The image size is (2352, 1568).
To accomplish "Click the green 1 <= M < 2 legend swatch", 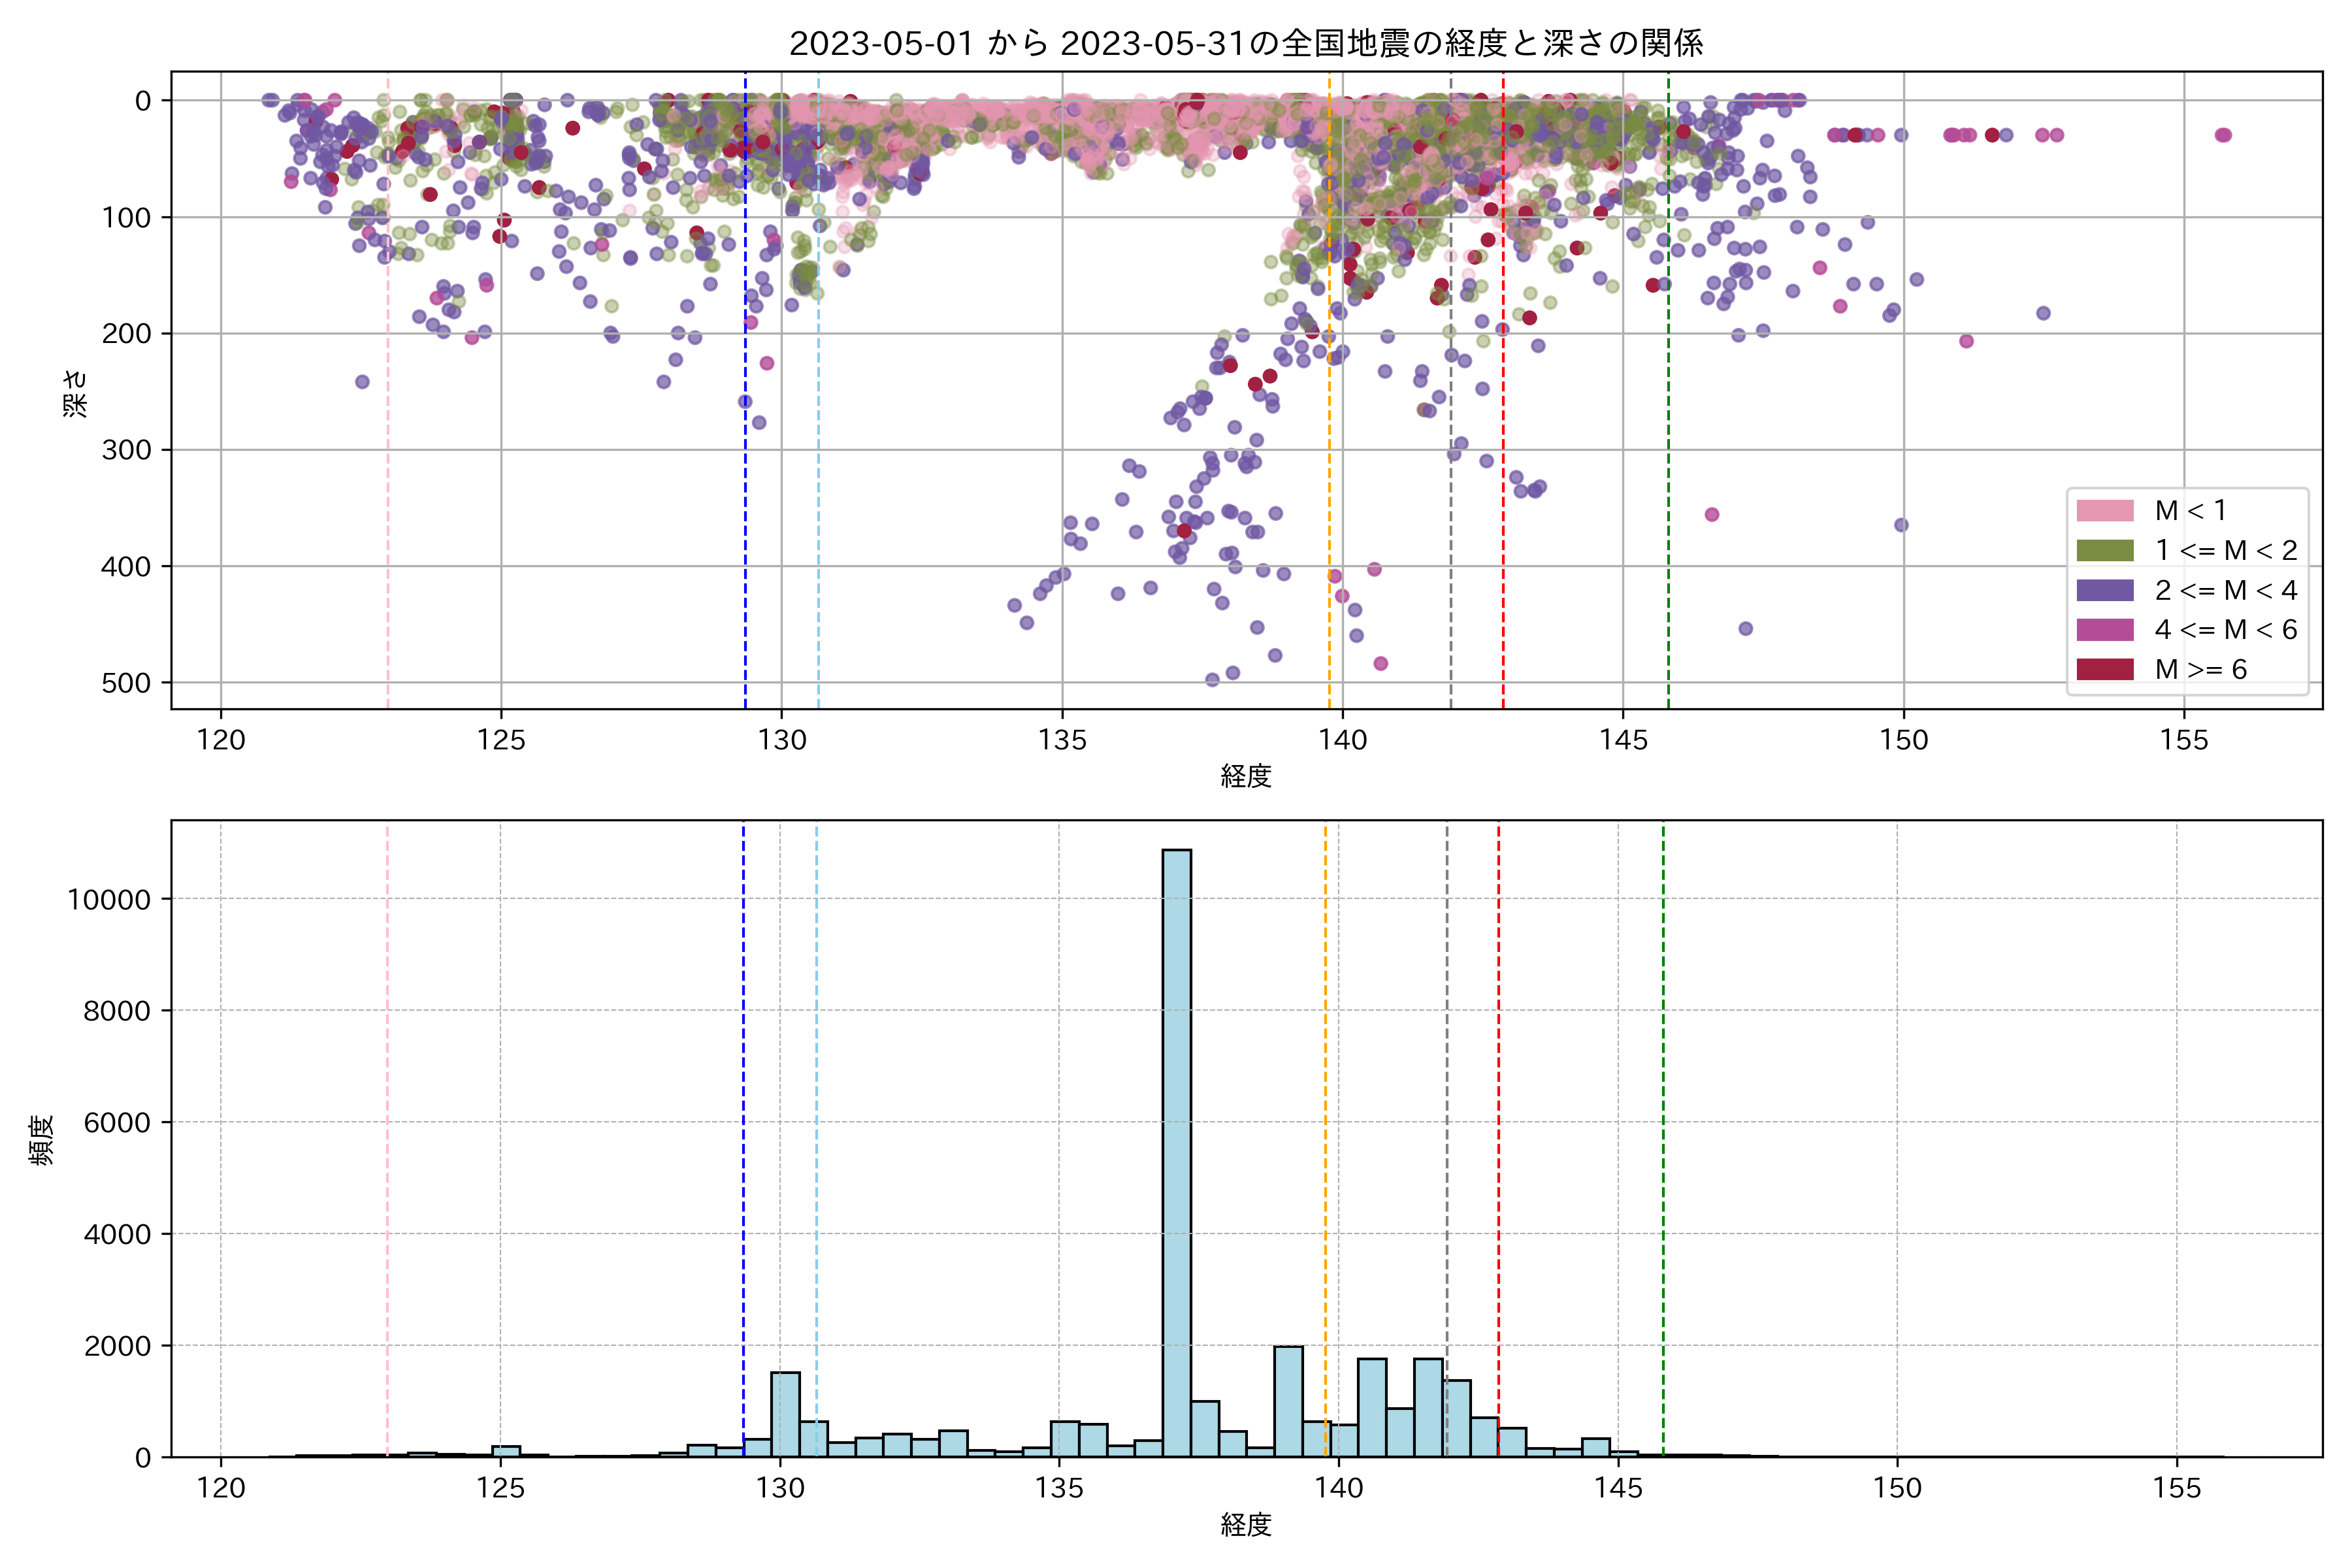I will [2104, 550].
